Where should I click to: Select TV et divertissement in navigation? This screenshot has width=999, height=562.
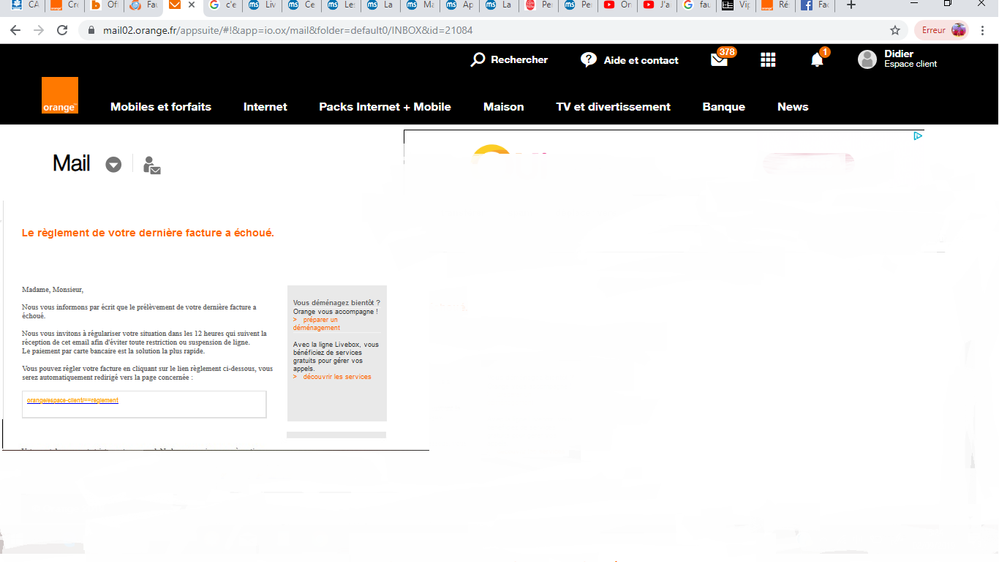pyautogui.click(x=613, y=107)
